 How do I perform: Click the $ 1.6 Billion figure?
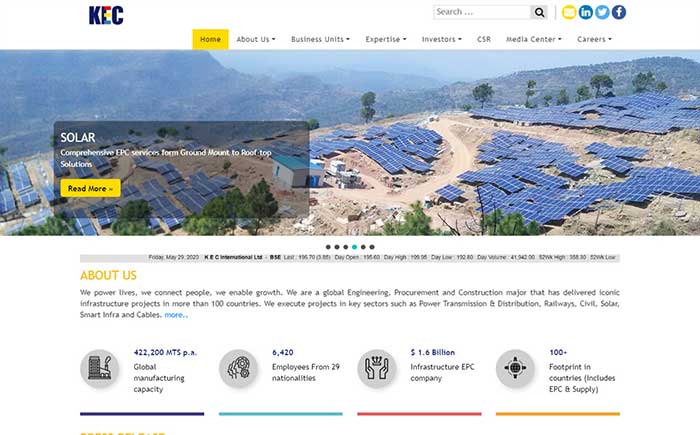click(433, 352)
